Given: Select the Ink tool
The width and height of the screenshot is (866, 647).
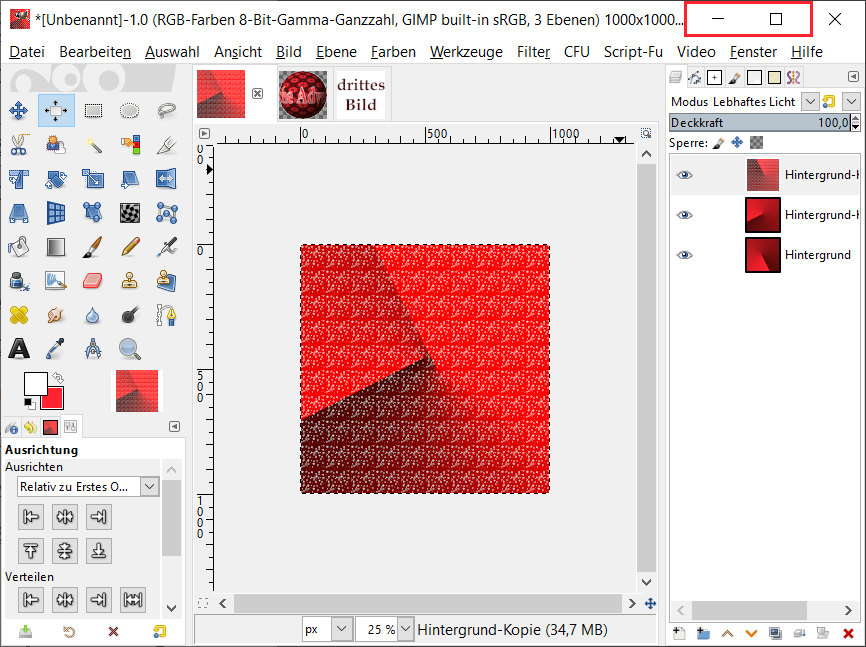Looking at the screenshot, I should [18, 281].
